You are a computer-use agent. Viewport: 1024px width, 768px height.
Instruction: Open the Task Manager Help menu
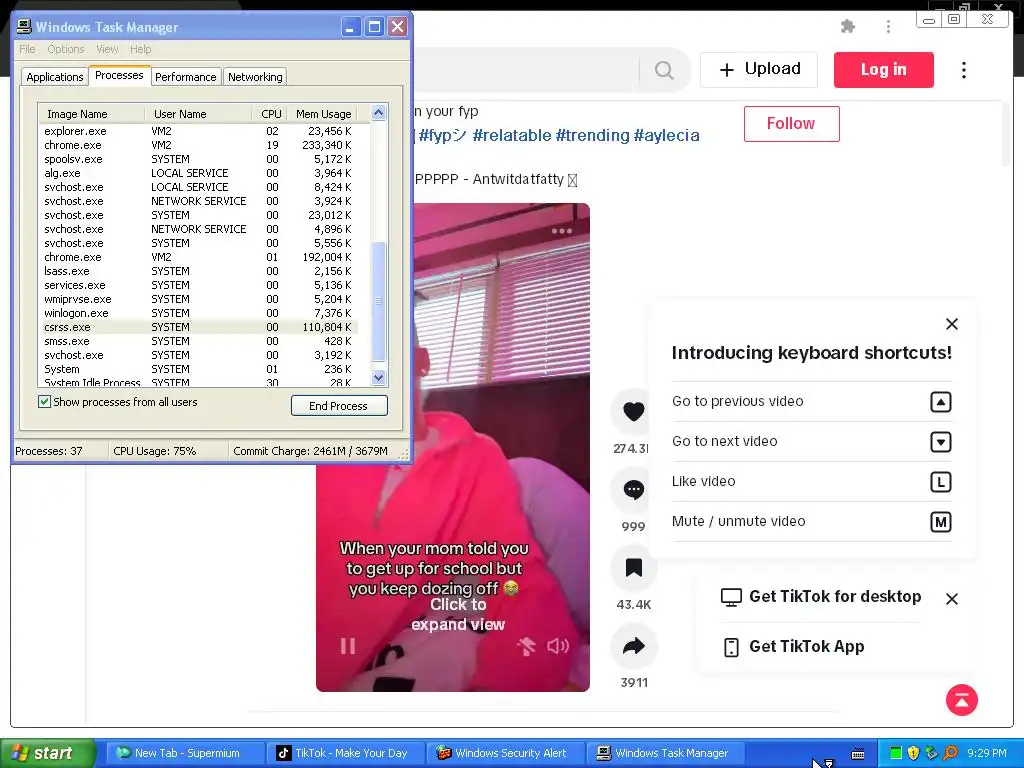pyautogui.click(x=140, y=49)
